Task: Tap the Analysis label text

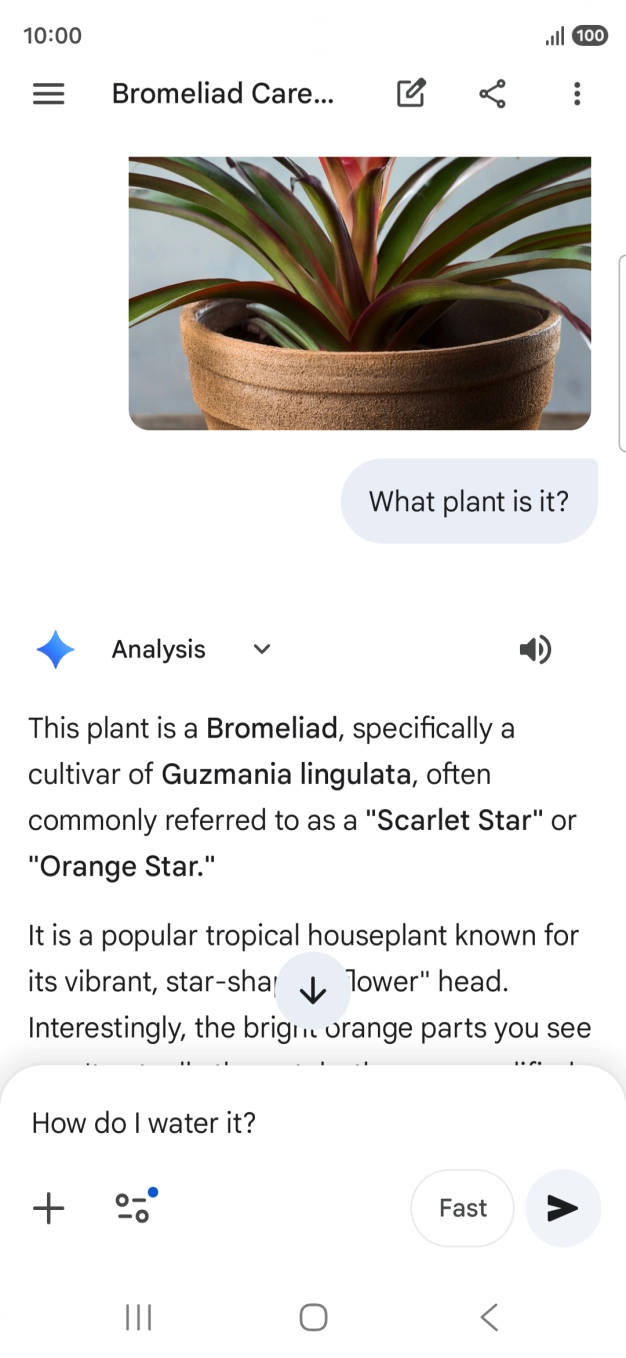Action: point(158,650)
